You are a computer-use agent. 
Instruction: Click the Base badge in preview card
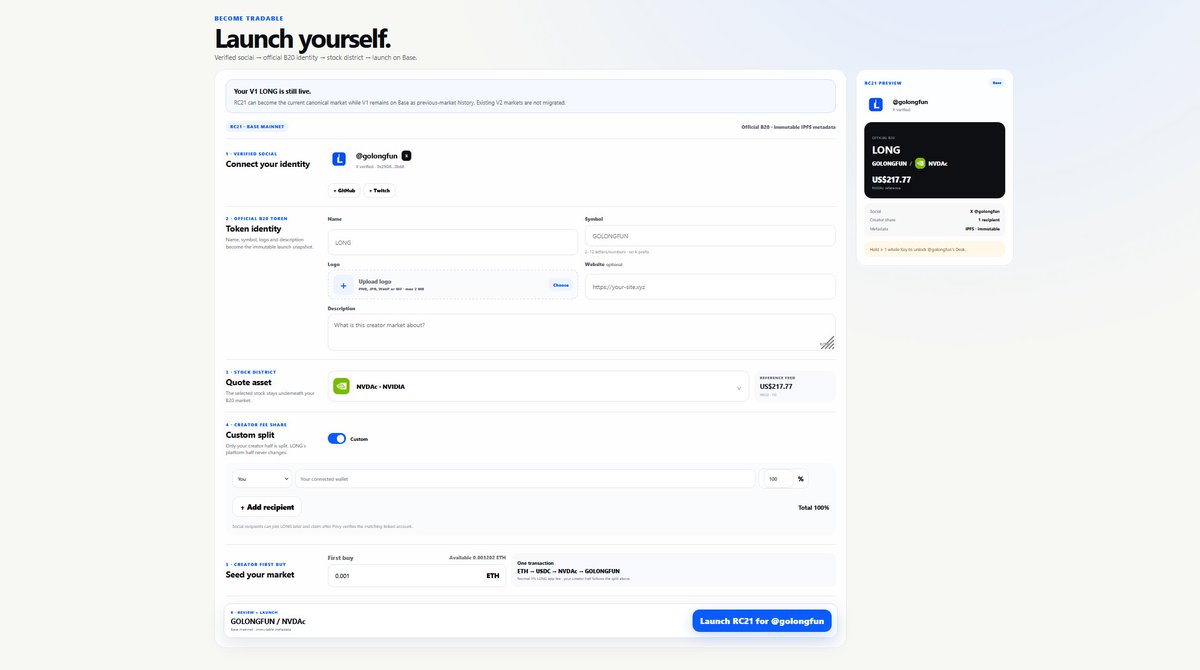coord(997,83)
